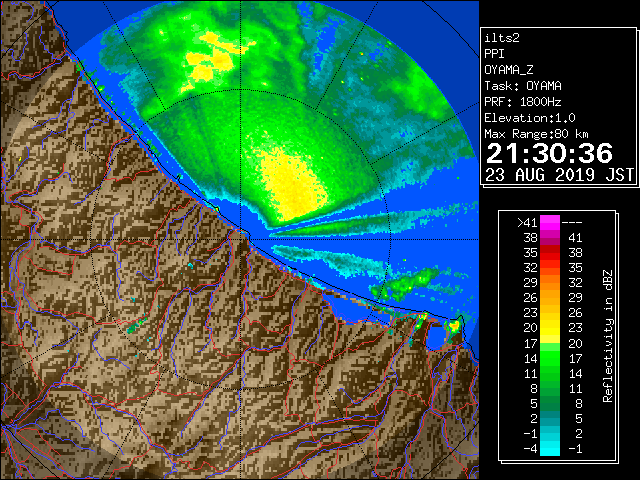Click the 'Max Range:80 km' line
Image resolution: width=640 pixels, height=480 pixels.
(536, 134)
